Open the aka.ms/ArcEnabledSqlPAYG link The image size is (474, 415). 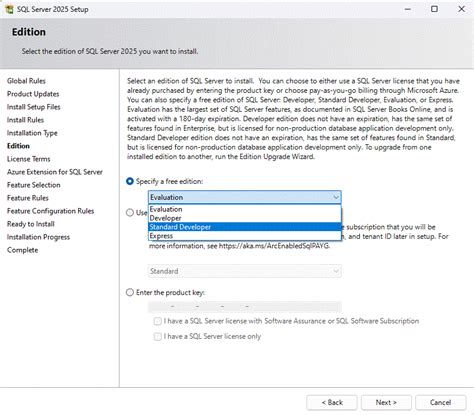click(x=274, y=246)
